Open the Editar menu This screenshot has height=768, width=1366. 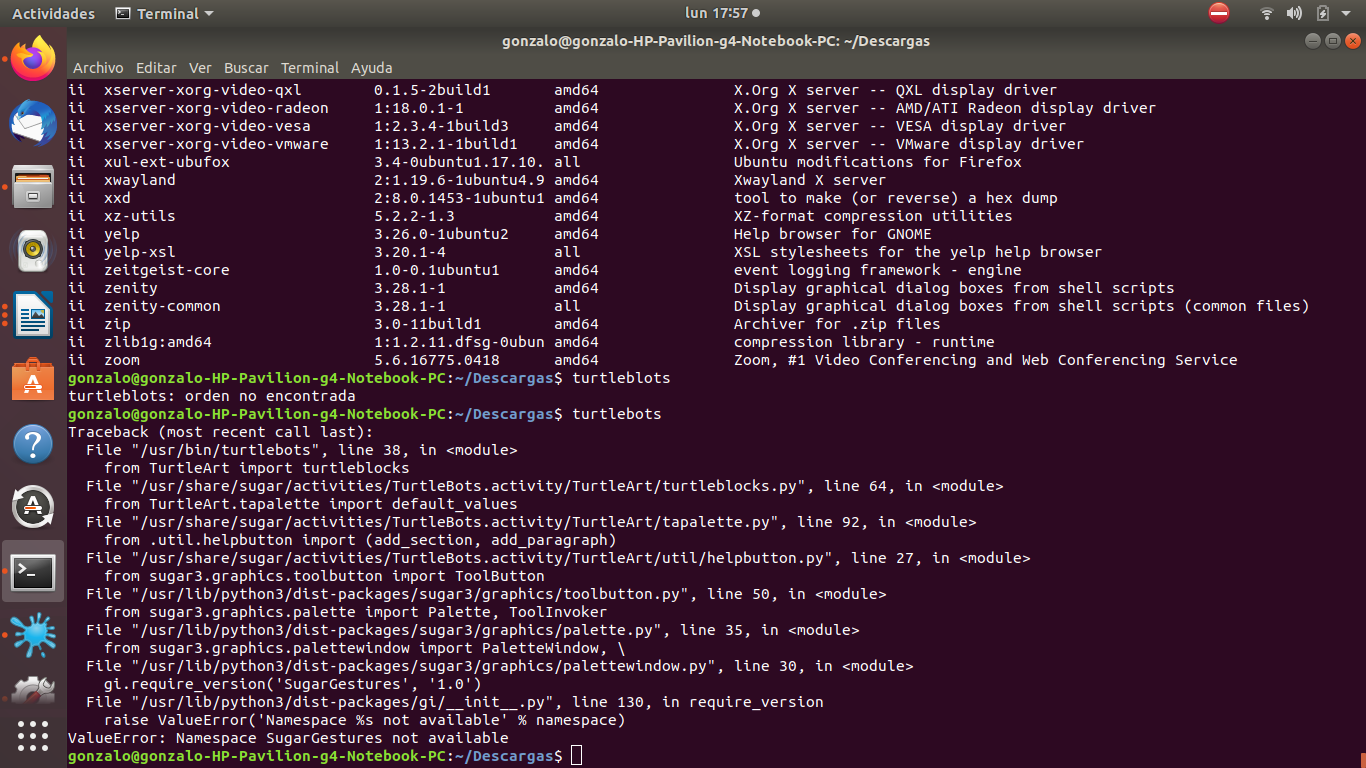(x=156, y=68)
